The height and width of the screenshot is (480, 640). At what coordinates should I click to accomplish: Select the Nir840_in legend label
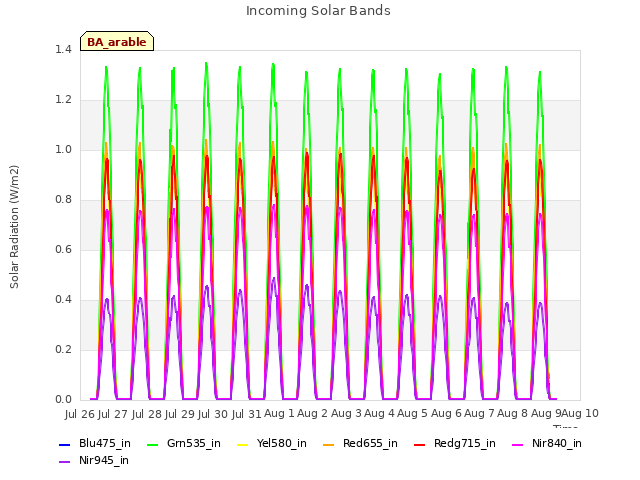point(557,443)
